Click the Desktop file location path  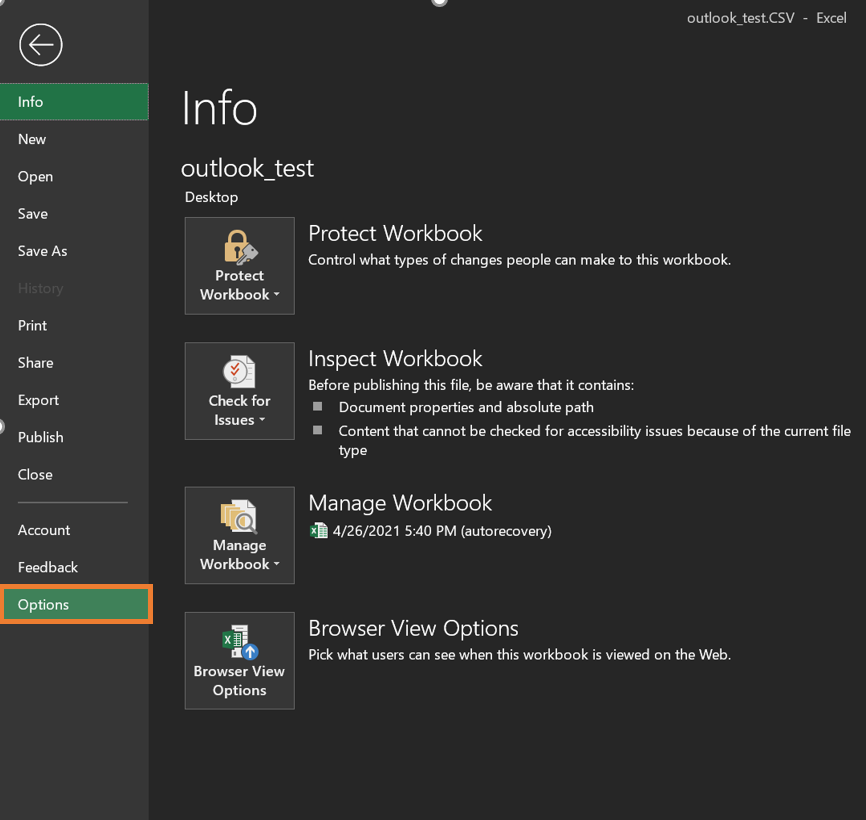[x=211, y=197]
